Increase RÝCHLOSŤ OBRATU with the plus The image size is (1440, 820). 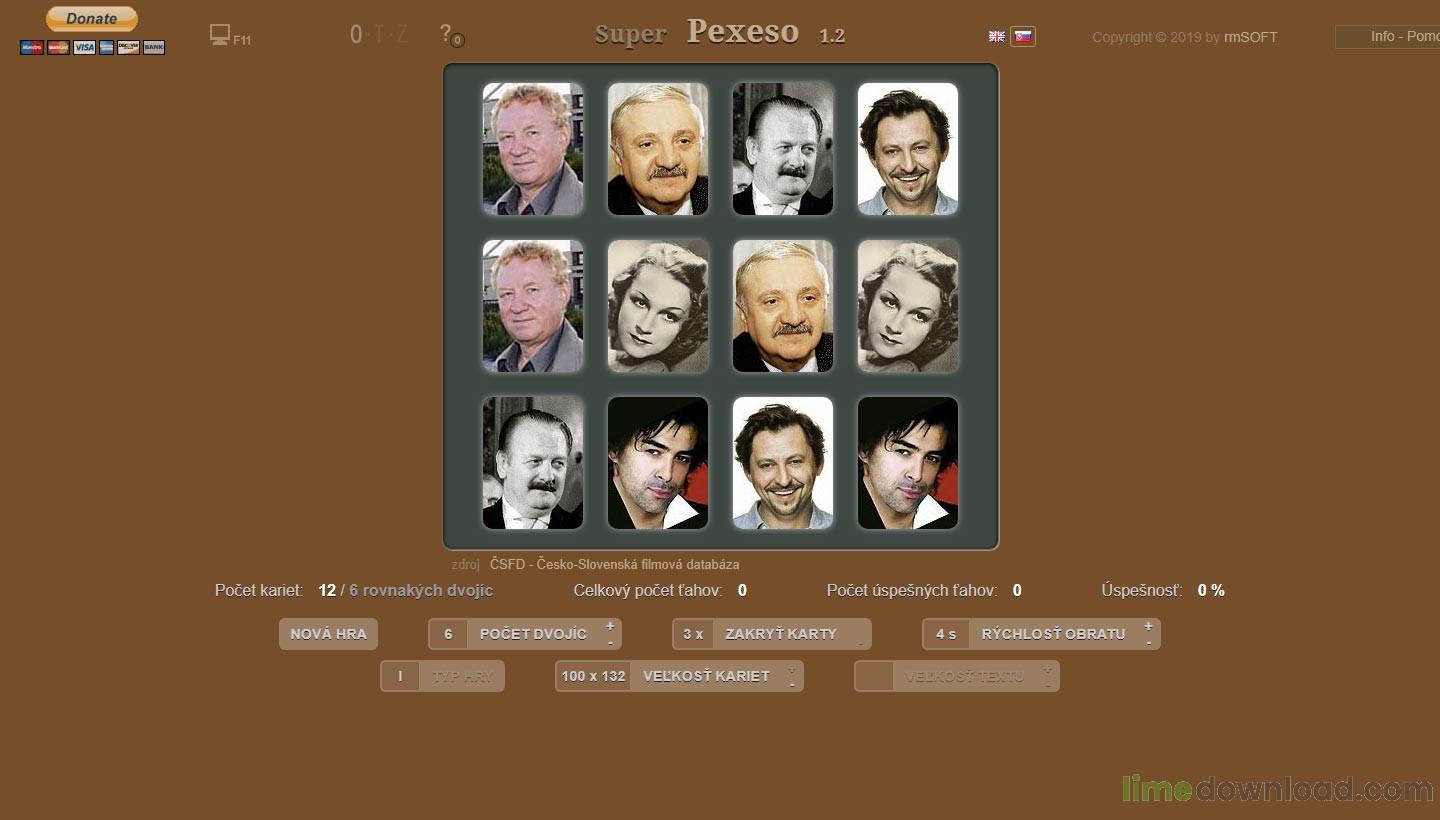tap(1148, 625)
